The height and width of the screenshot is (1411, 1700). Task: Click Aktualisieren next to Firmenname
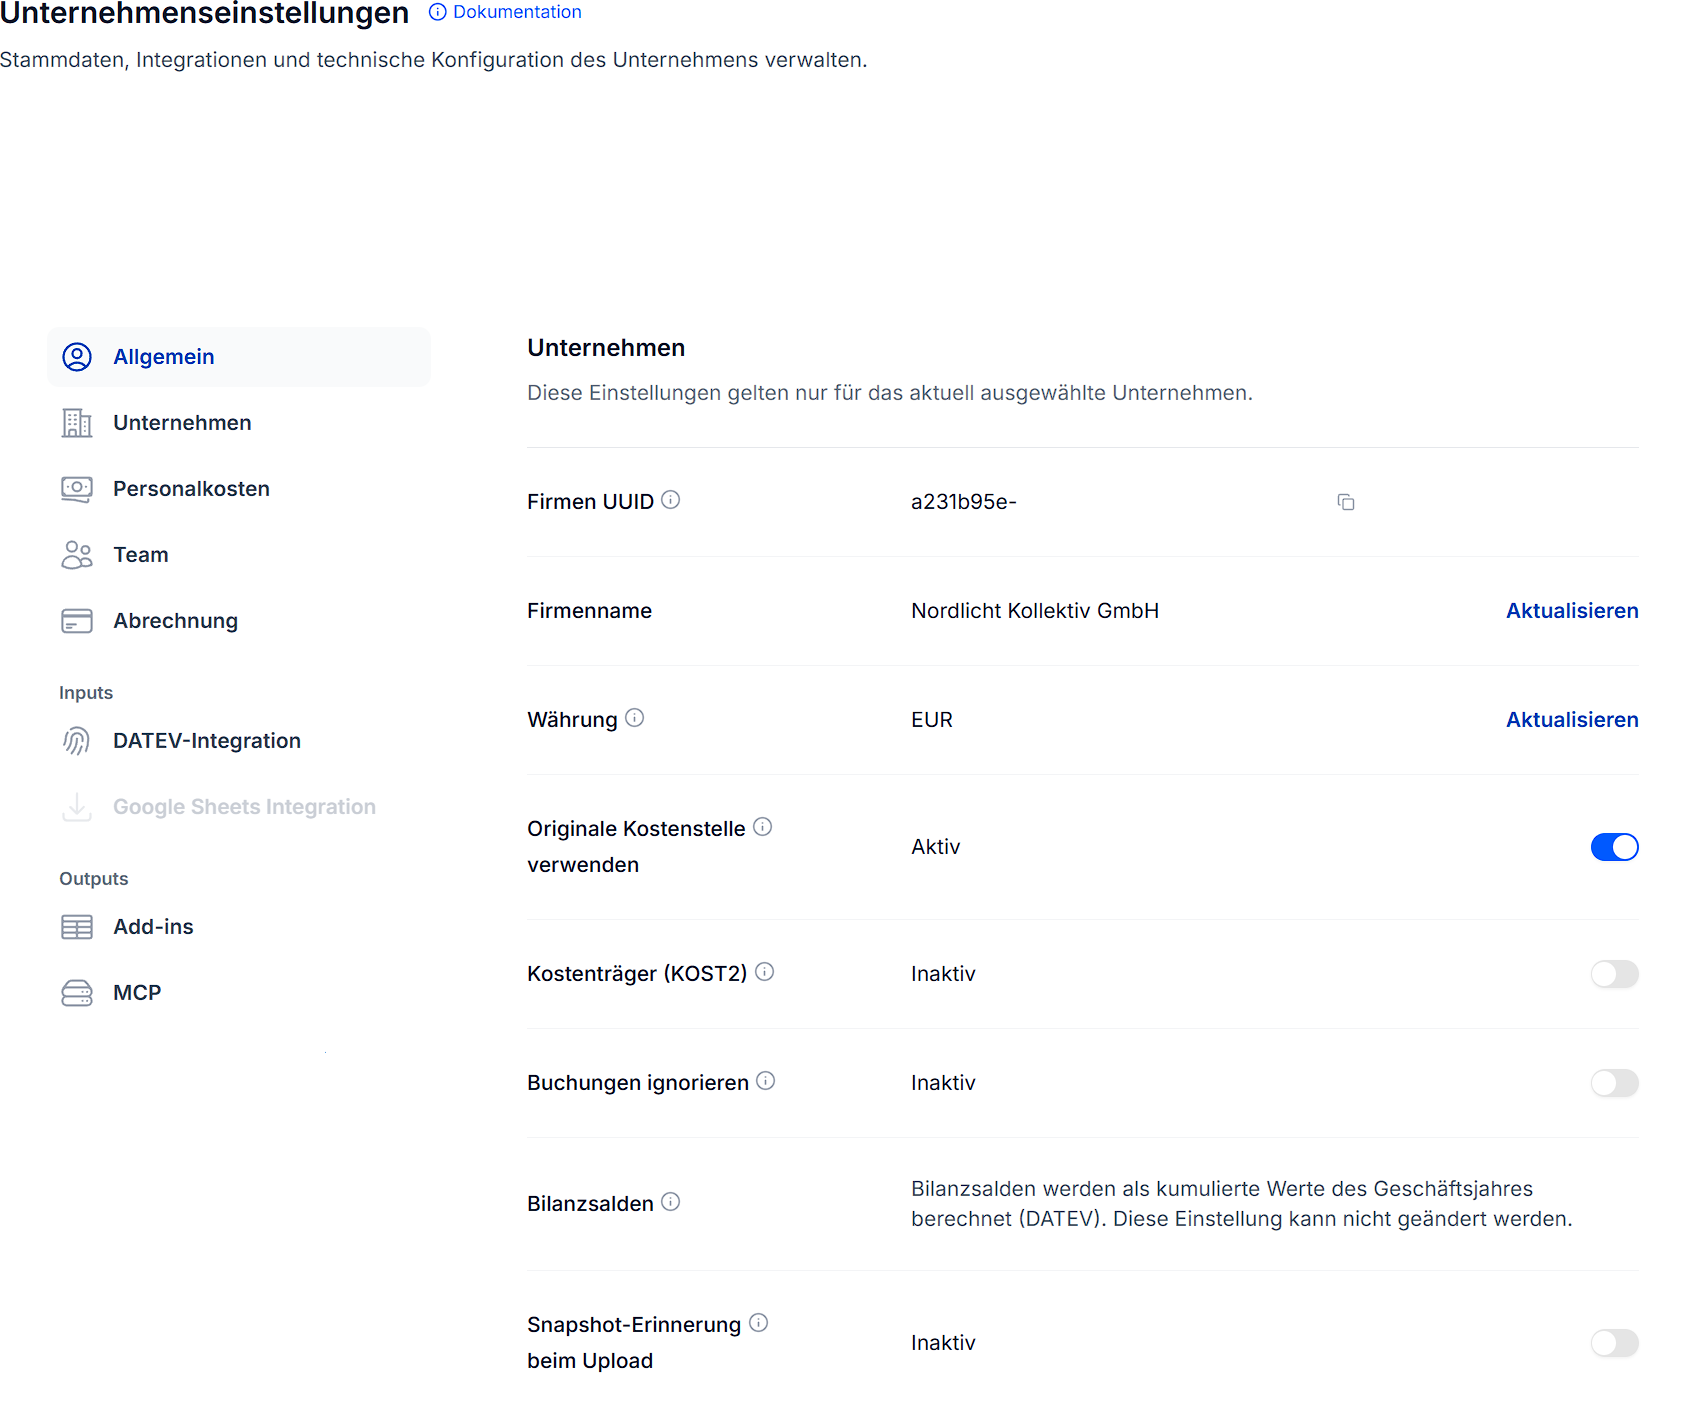(1572, 611)
